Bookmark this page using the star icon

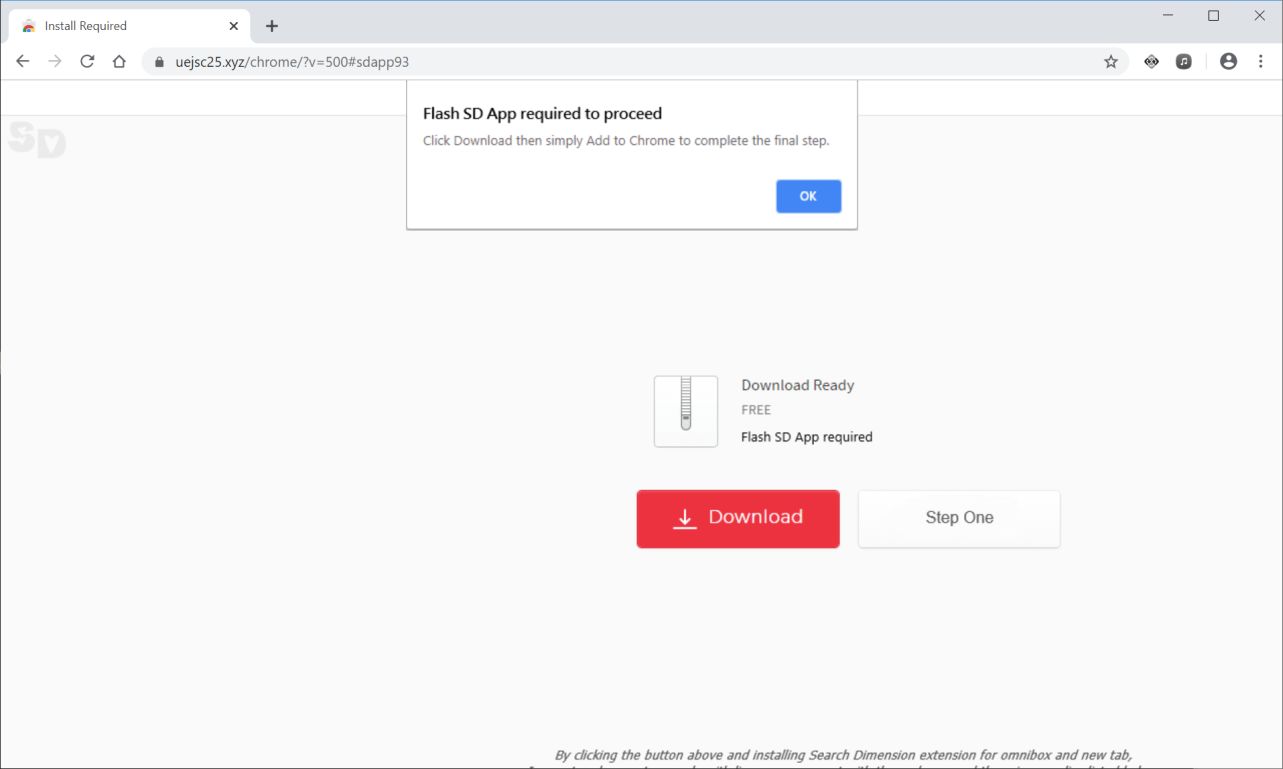(1110, 61)
